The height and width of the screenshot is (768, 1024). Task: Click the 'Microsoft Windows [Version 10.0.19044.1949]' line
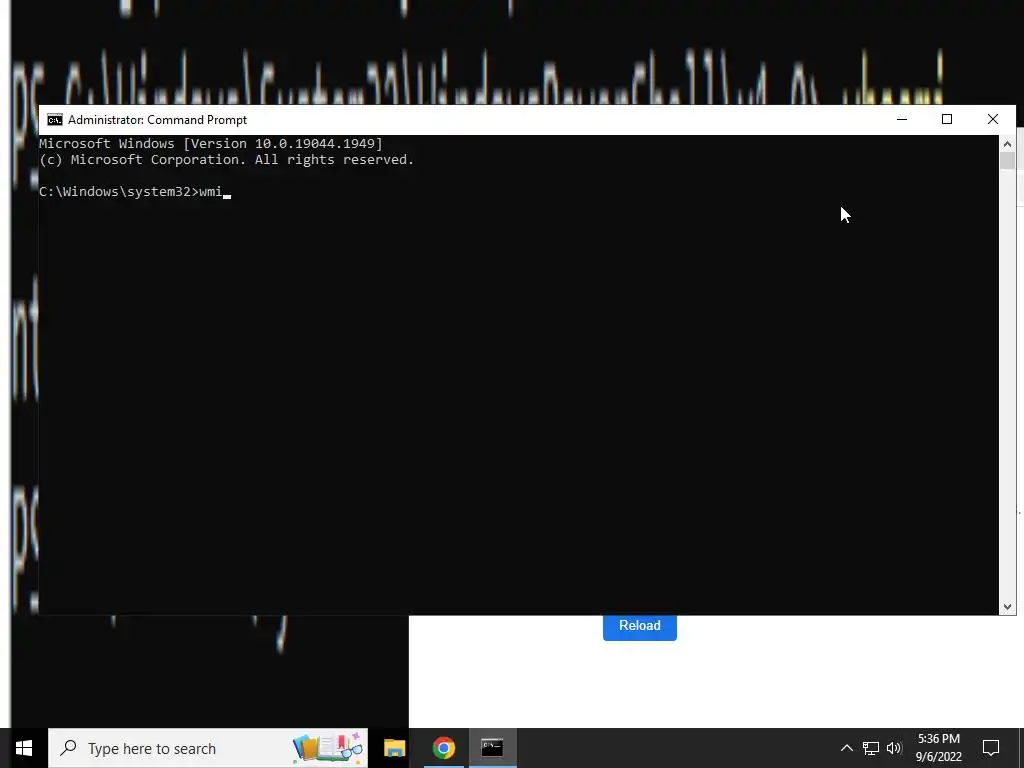(211, 144)
